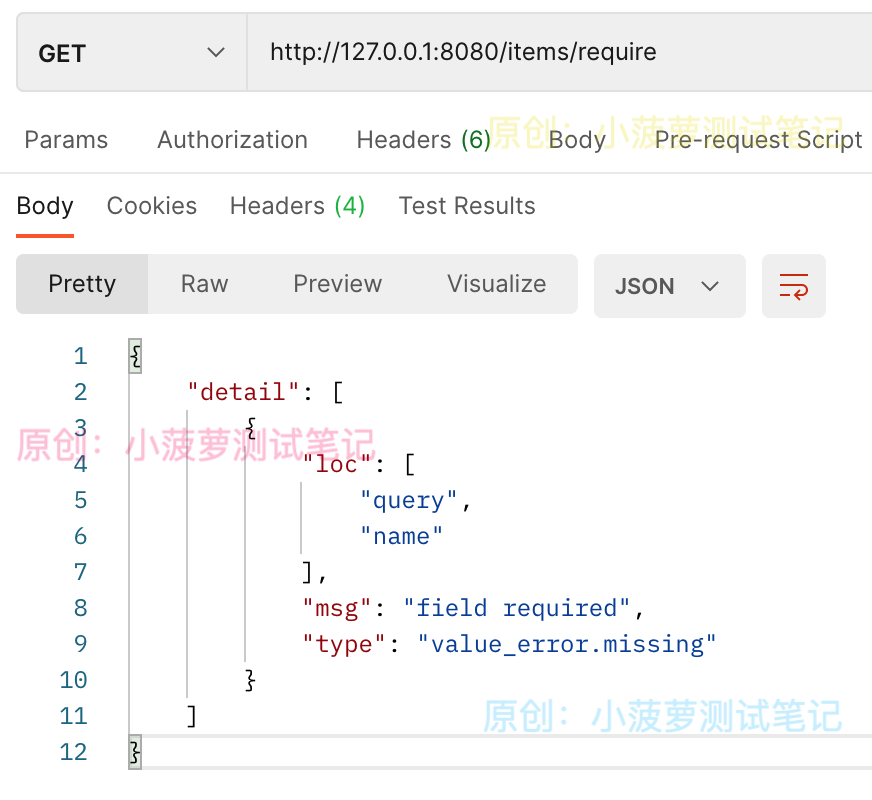Open the Test Results tab
Screen dimensions: 872x800
(467, 206)
